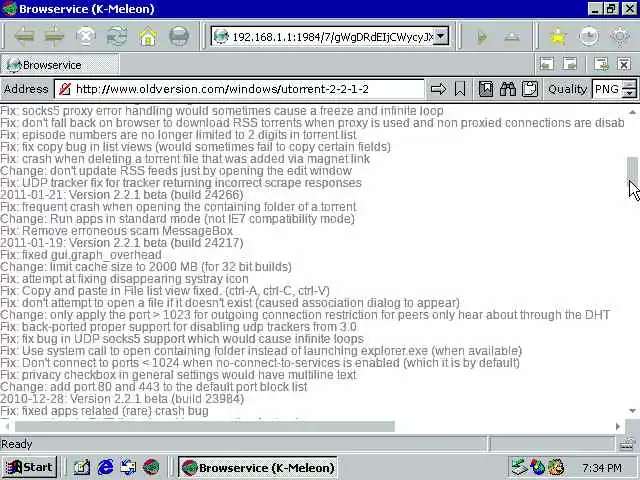Open the Windows Start menu

click(x=29, y=467)
